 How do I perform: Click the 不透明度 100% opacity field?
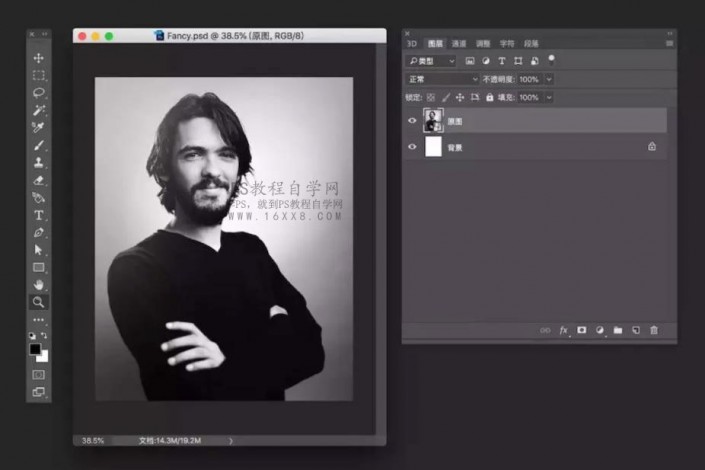pyautogui.click(x=530, y=79)
